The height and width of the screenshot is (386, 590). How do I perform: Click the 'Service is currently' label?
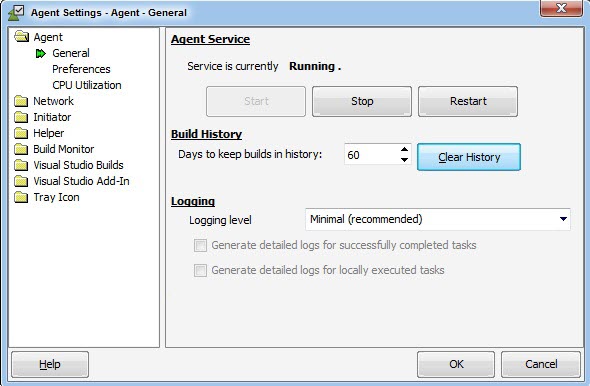click(233, 66)
